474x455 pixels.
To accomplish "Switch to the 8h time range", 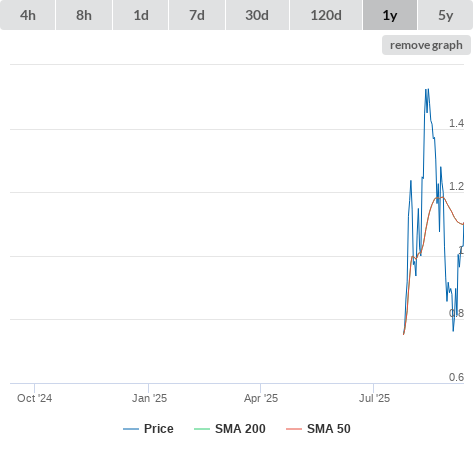I will click(84, 15).
